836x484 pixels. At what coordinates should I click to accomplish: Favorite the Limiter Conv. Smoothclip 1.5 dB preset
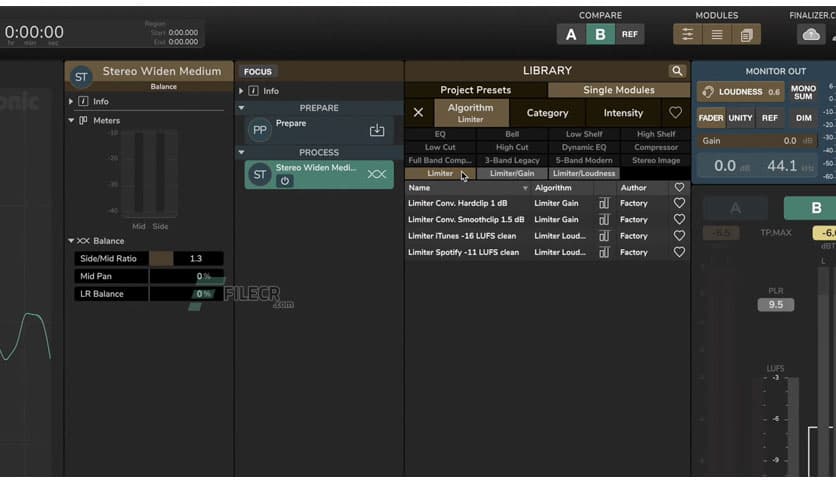pos(679,219)
